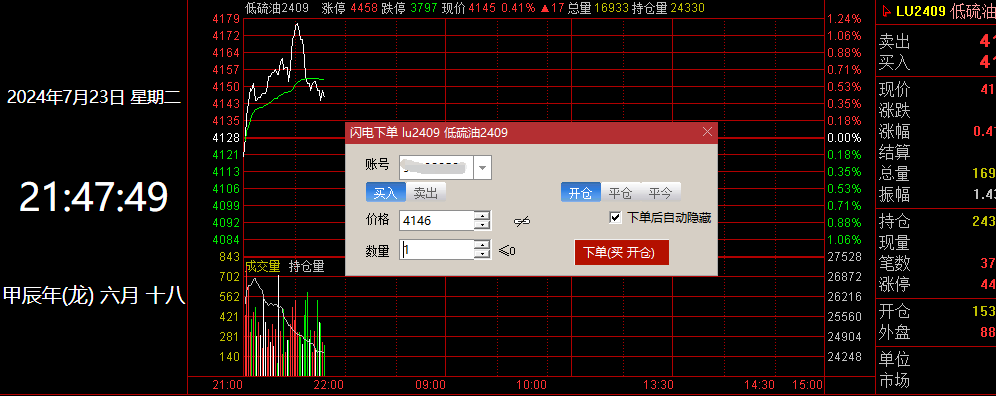Choose 平仓 position option
This screenshot has width=996, height=396.
(x=620, y=193)
